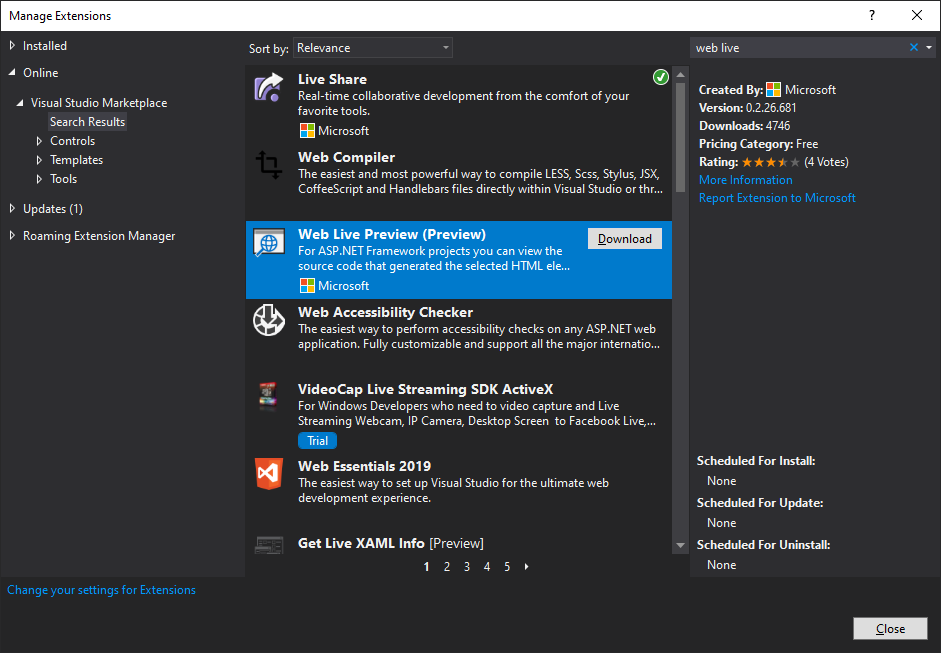The height and width of the screenshot is (653, 941).
Task: Expand the Roaming Extension Manager category
Action: 12,236
